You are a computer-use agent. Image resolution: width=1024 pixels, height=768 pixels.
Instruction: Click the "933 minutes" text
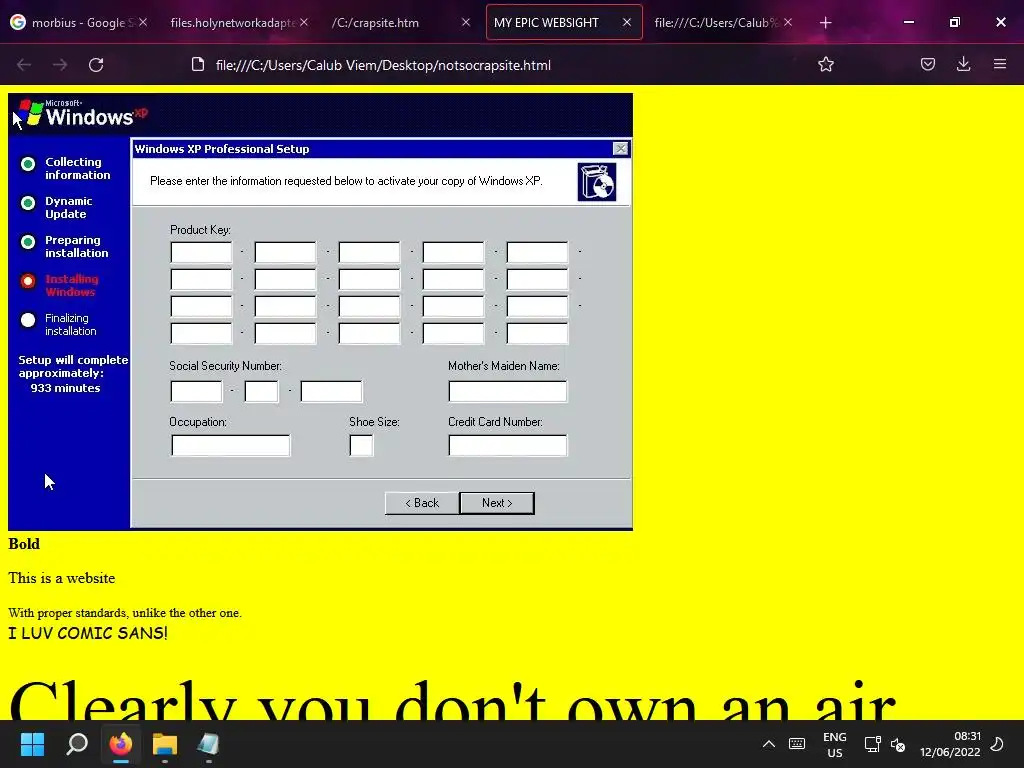[65, 388]
